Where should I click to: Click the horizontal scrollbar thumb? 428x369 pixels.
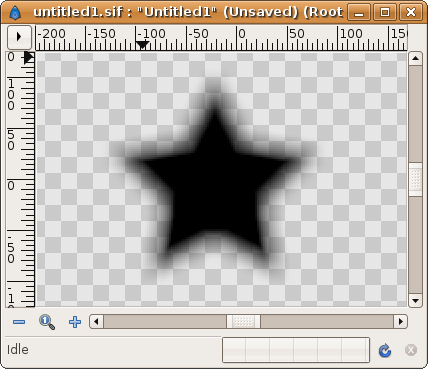[x=243, y=322]
